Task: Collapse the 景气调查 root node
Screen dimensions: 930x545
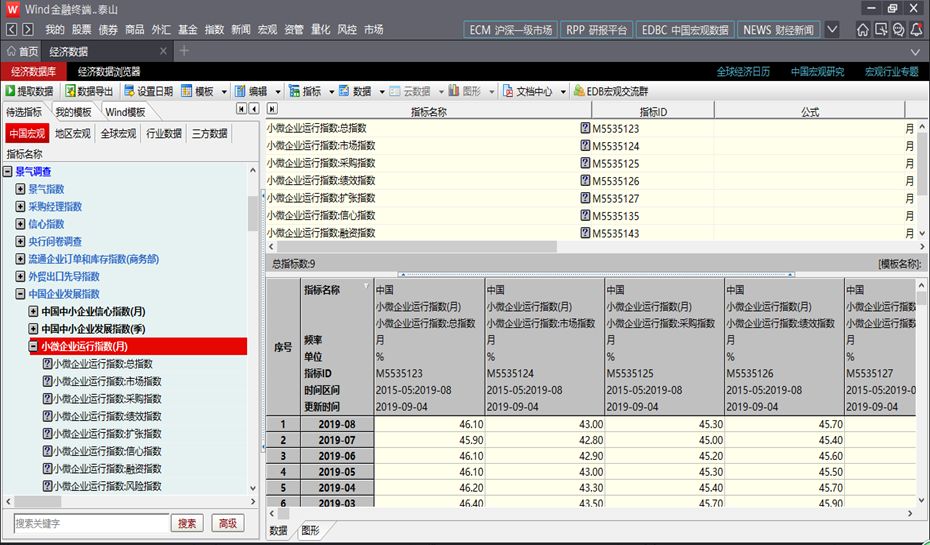Action: [x=7, y=172]
